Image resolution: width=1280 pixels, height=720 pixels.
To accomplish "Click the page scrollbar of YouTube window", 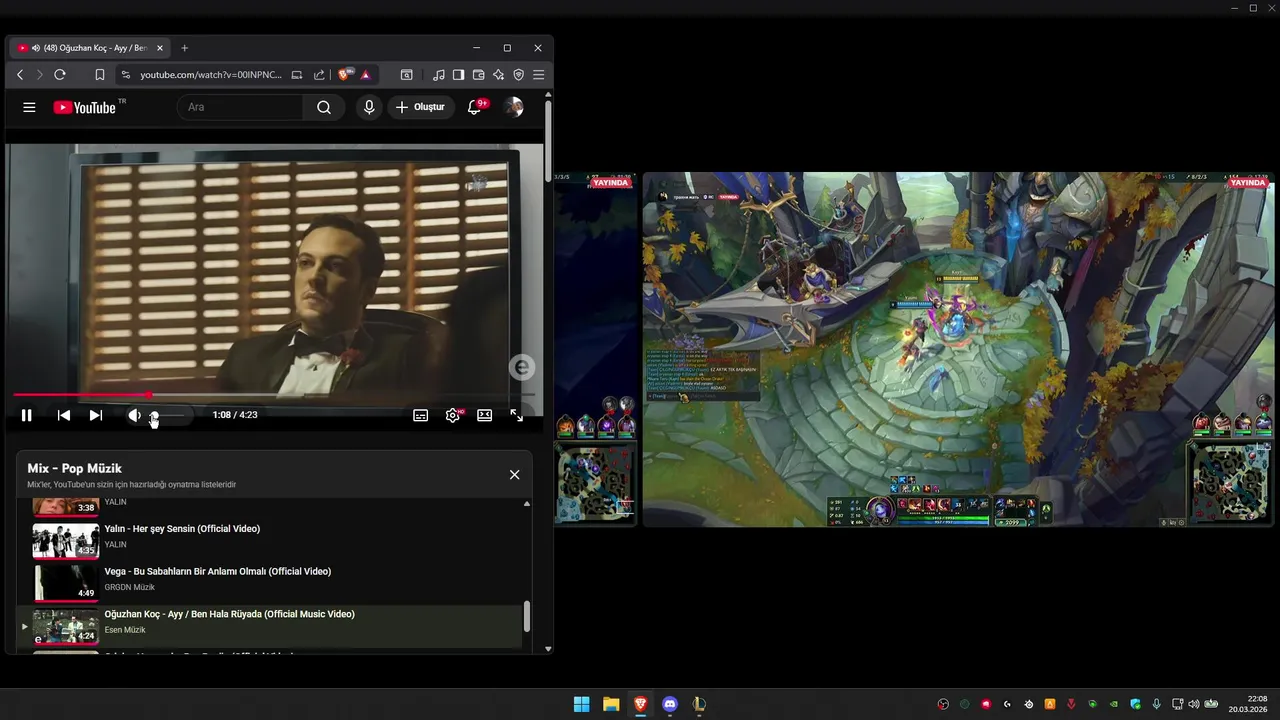I will [548, 140].
